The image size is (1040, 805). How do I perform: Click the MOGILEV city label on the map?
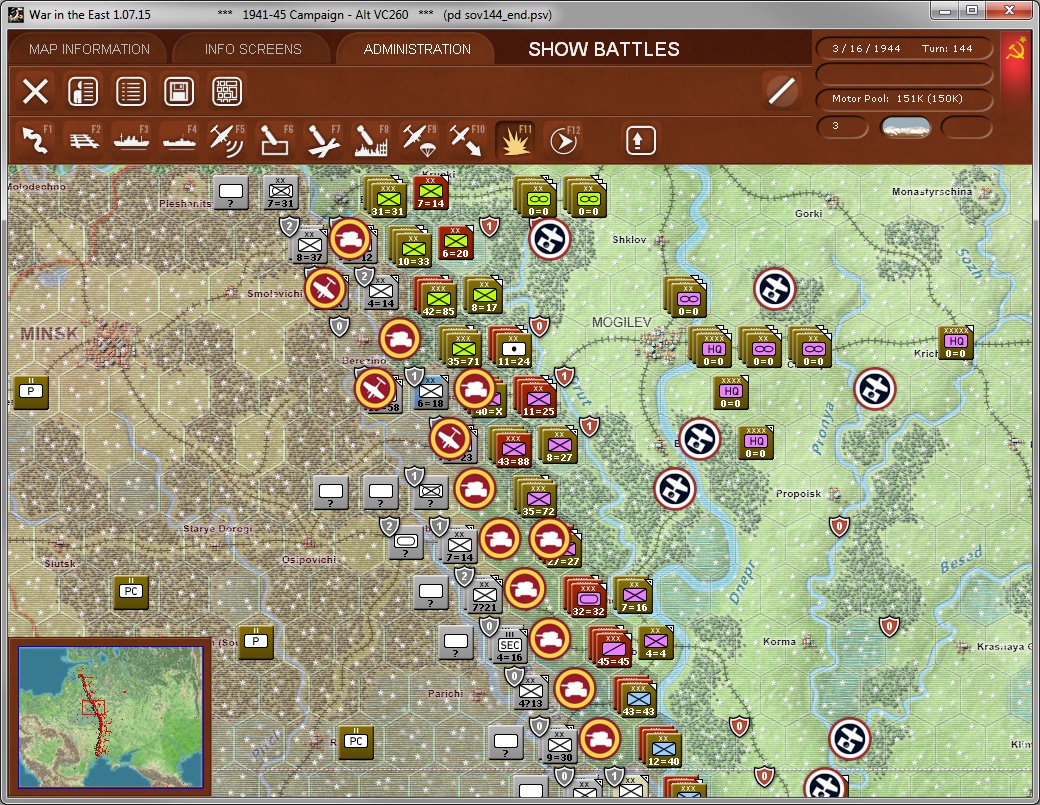pos(621,322)
